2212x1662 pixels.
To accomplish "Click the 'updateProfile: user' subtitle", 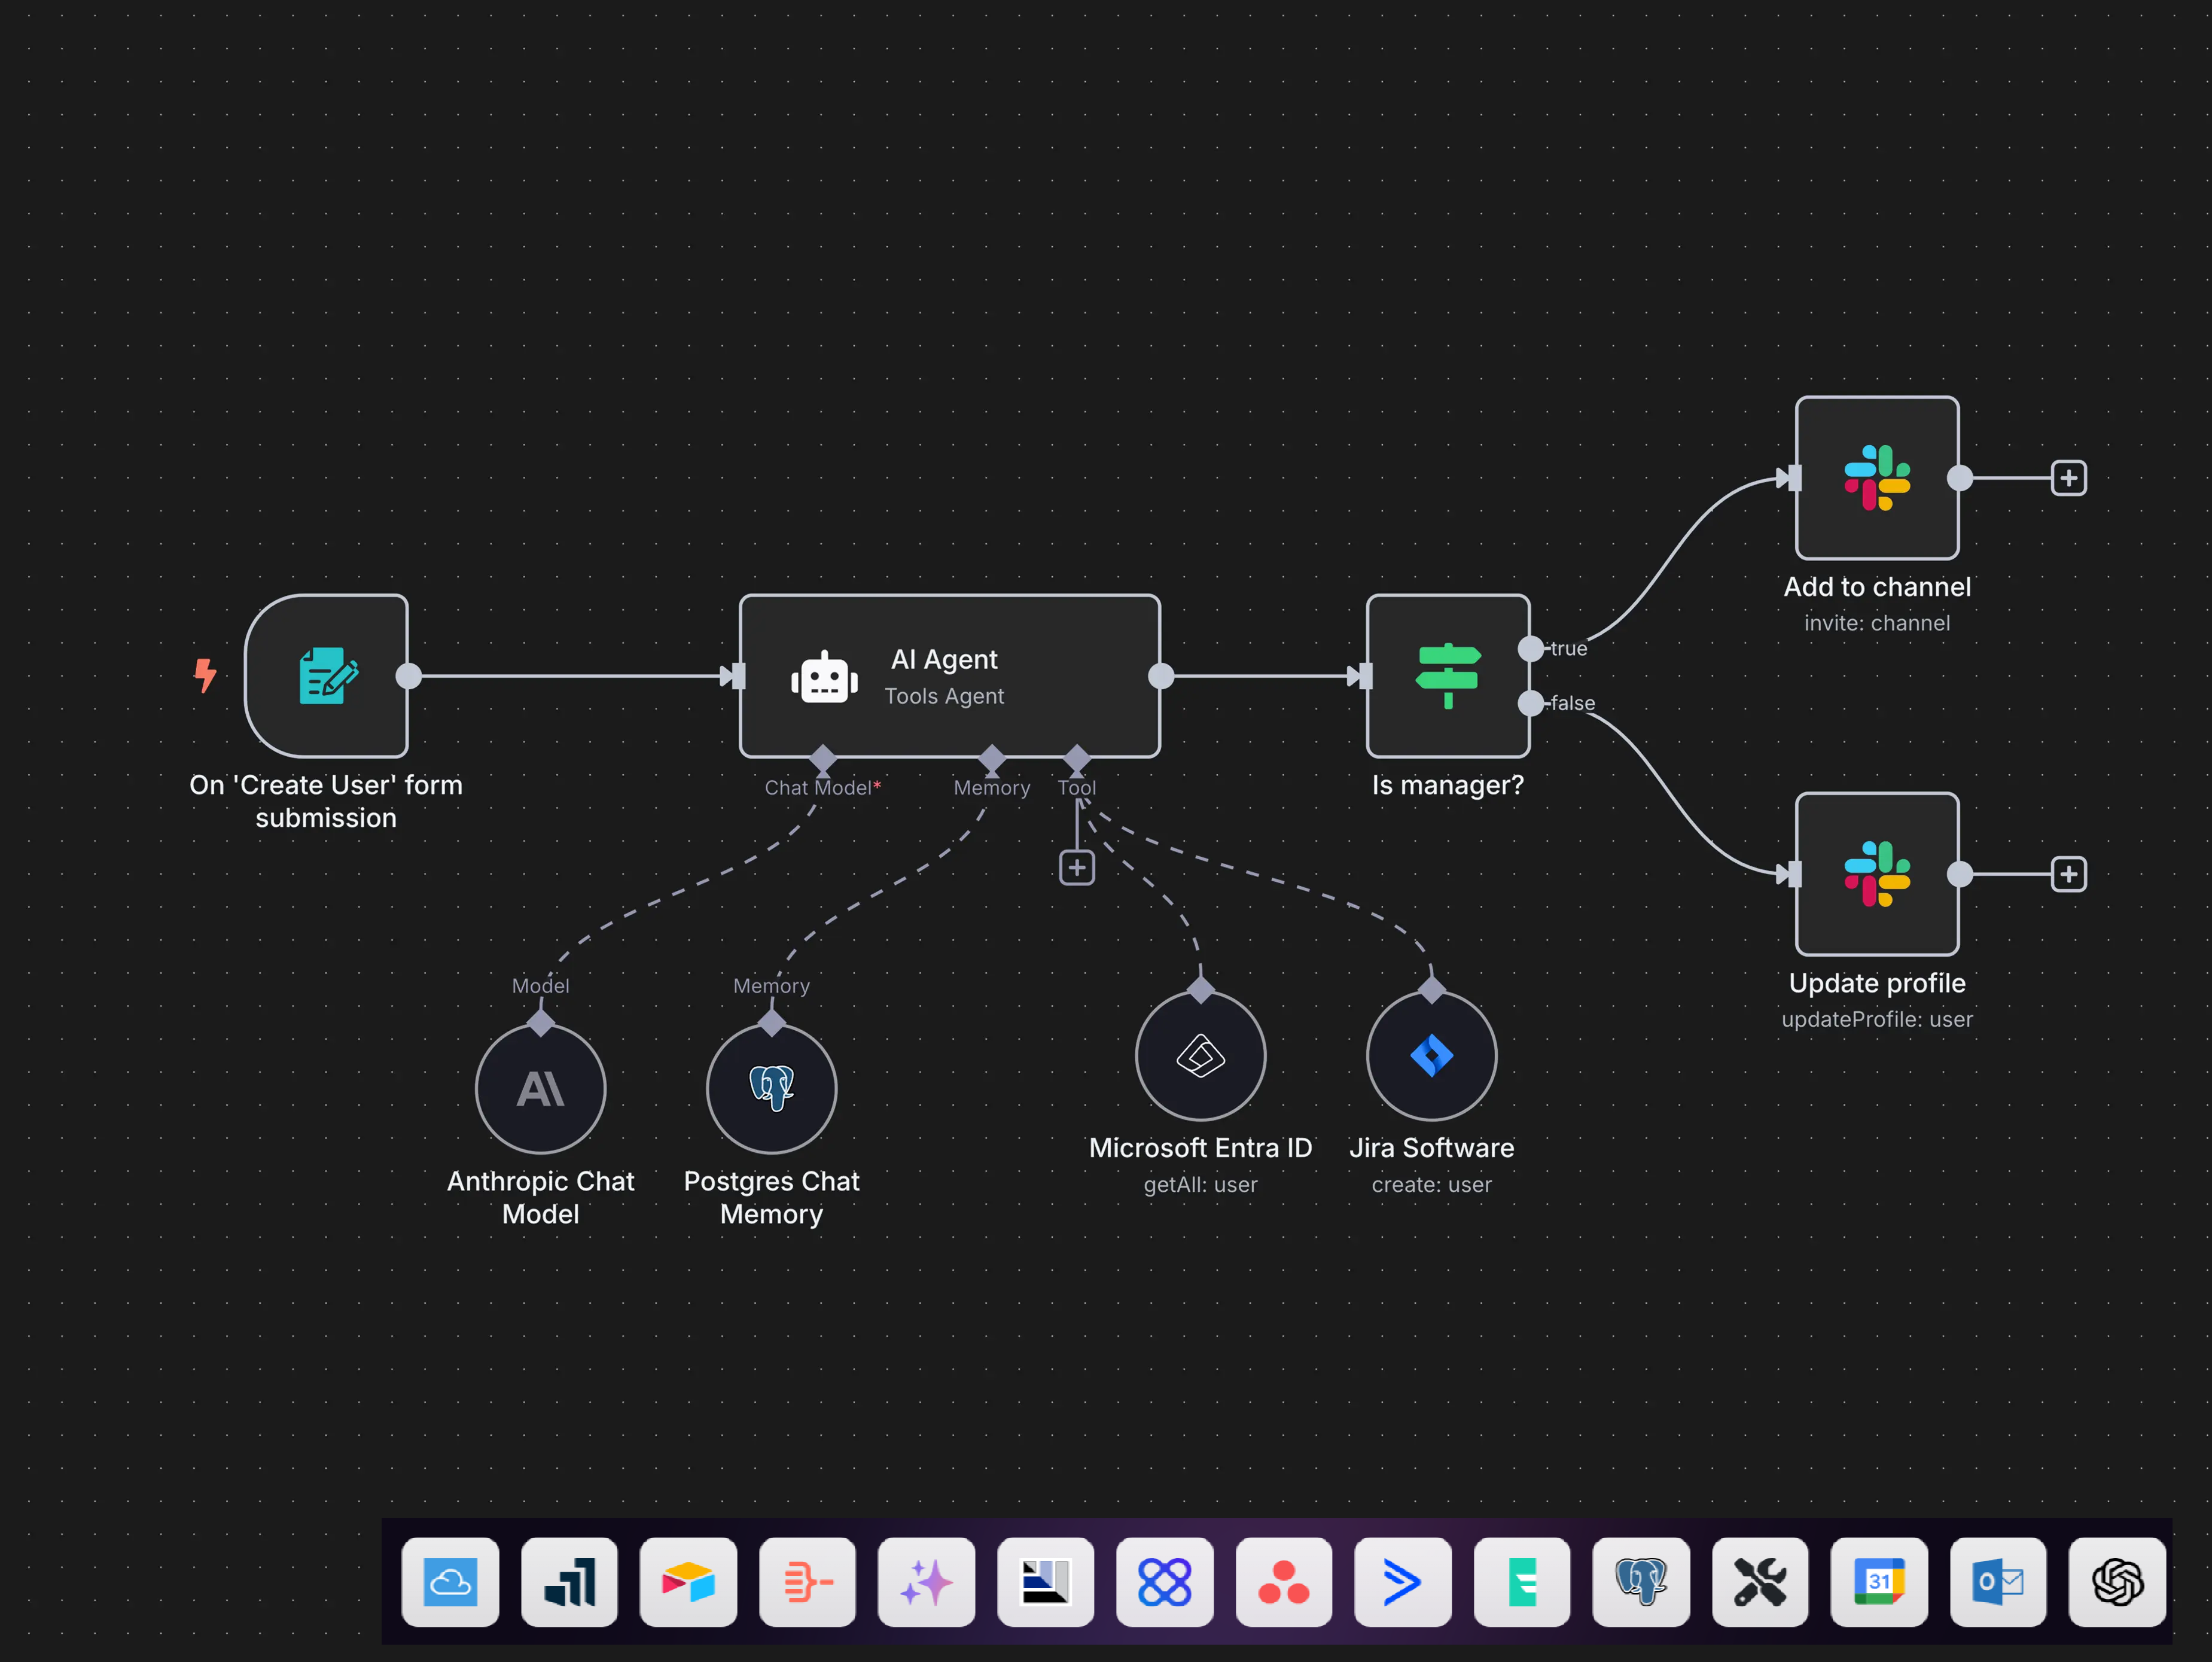I will pyautogui.click(x=1877, y=1019).
